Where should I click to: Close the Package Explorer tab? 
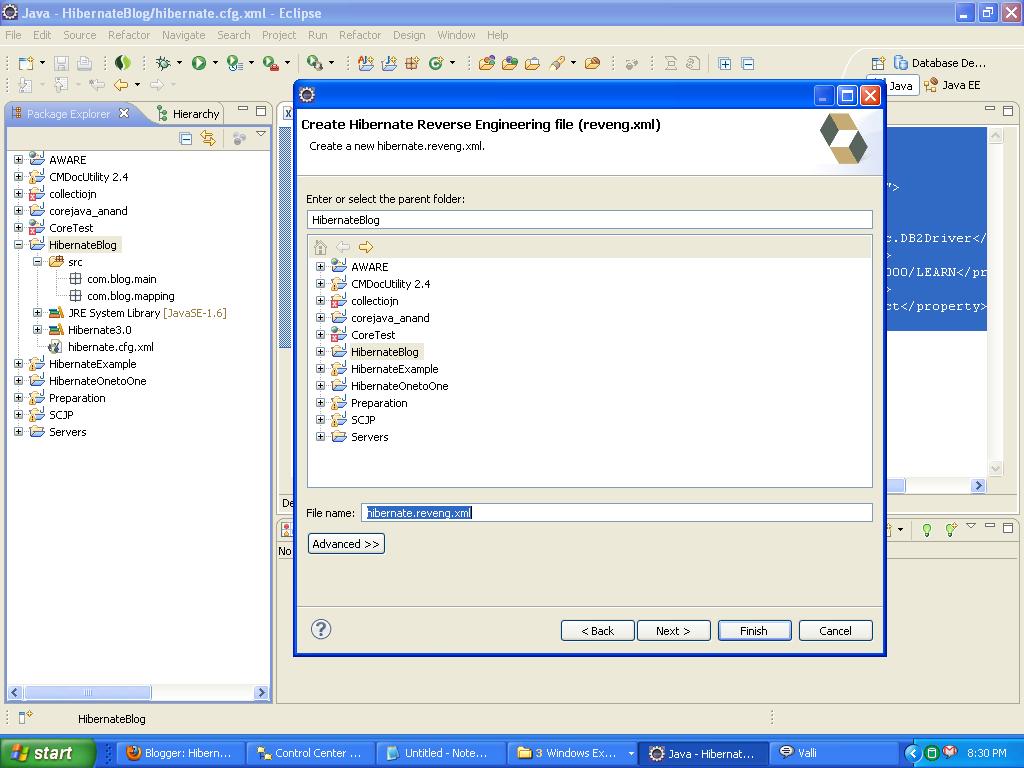coord(123,113)
